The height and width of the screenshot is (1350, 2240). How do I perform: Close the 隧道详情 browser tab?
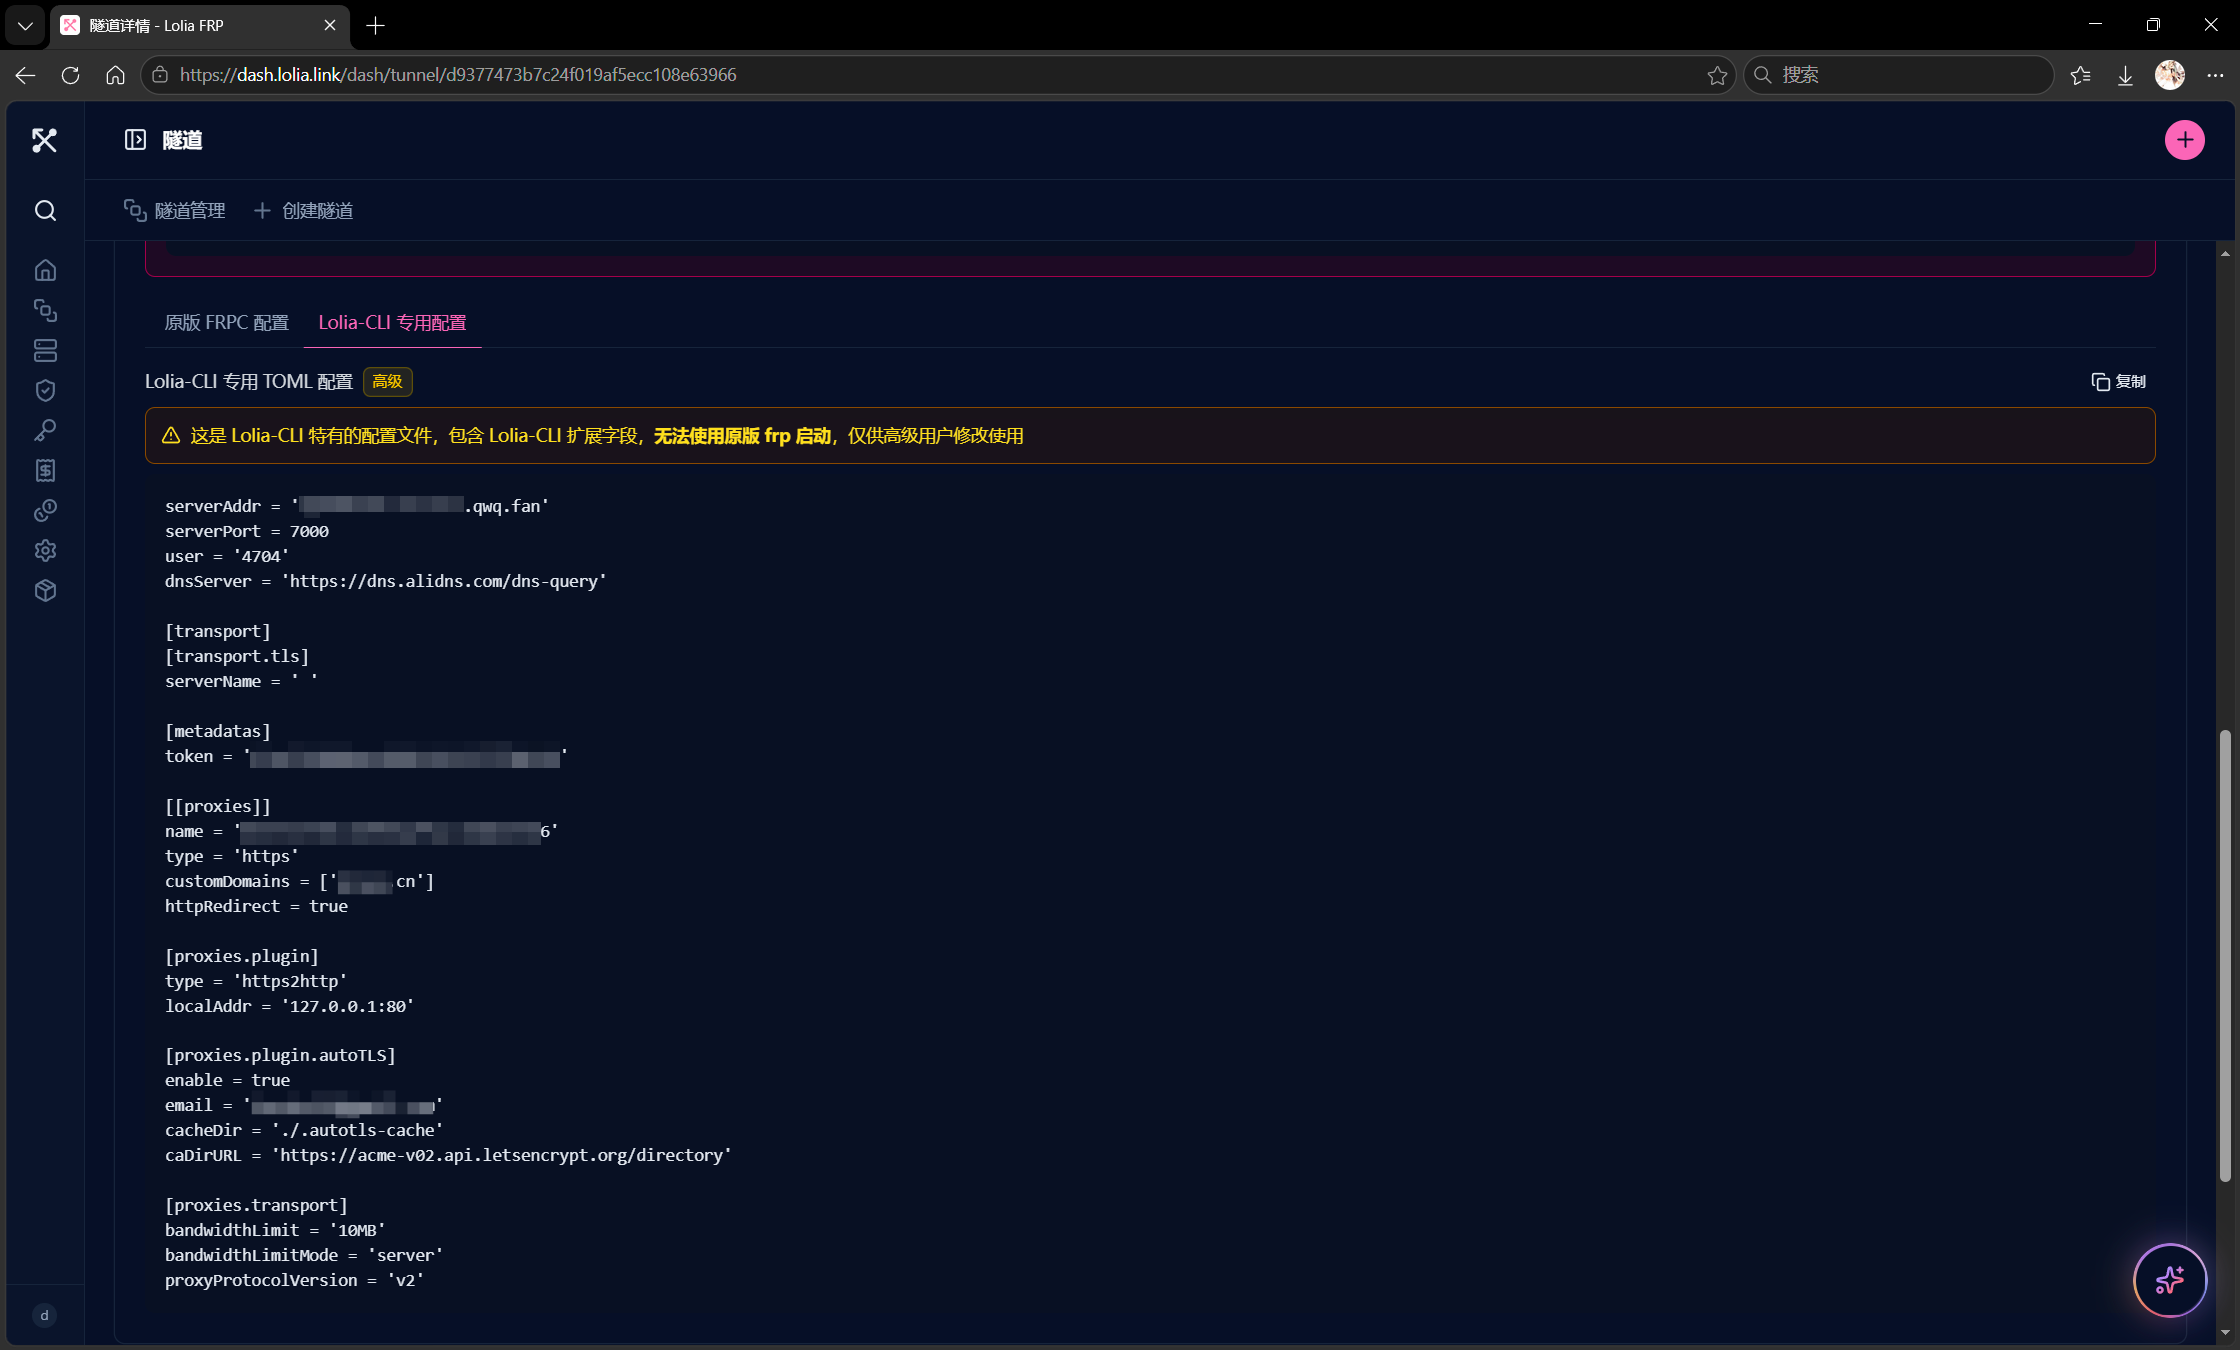coord(330,25)
